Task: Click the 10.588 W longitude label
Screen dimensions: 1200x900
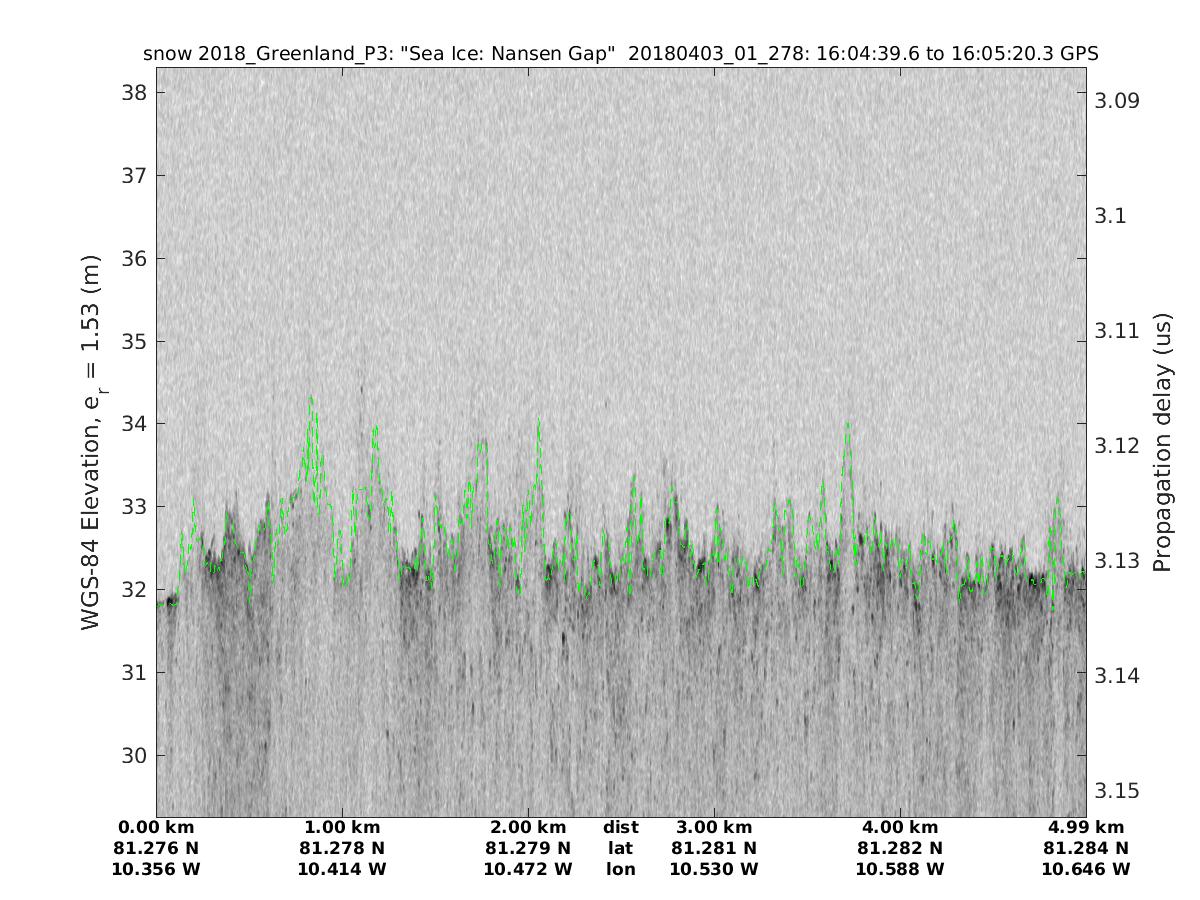Action: (x=900, y=869)
